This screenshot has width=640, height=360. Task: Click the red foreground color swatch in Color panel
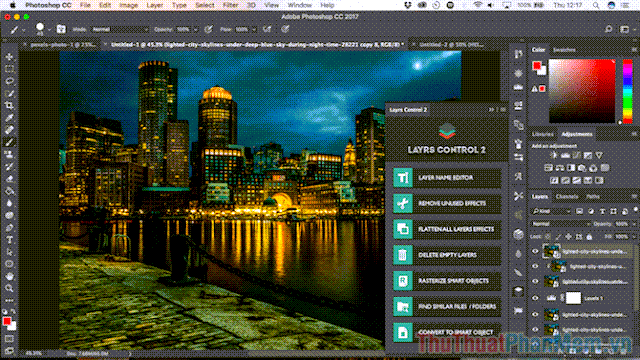(537, 66)
